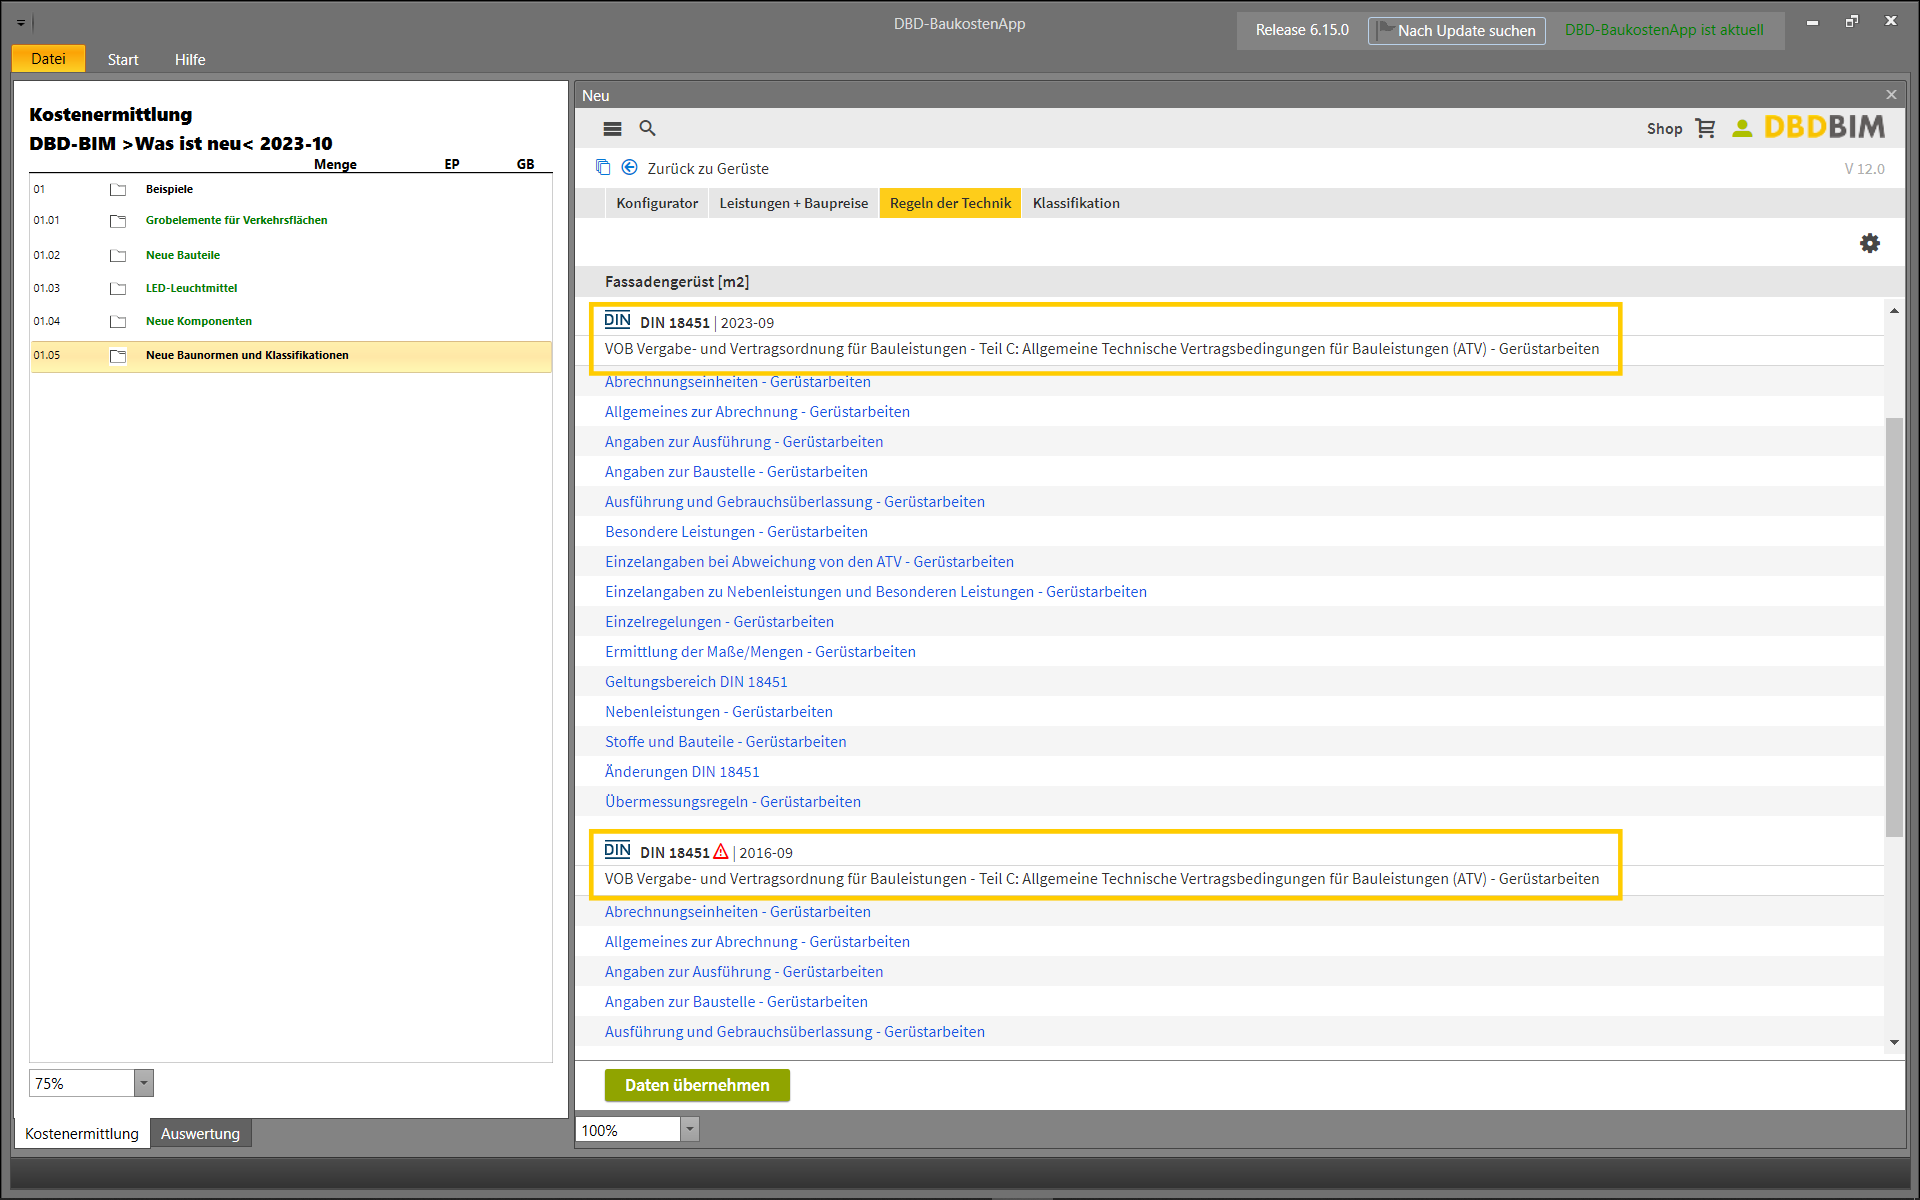Image resolution: width=1920 pixels, height=1200 pixels.
Task: Click the red warning triangle icon
Action: point(721,852)
